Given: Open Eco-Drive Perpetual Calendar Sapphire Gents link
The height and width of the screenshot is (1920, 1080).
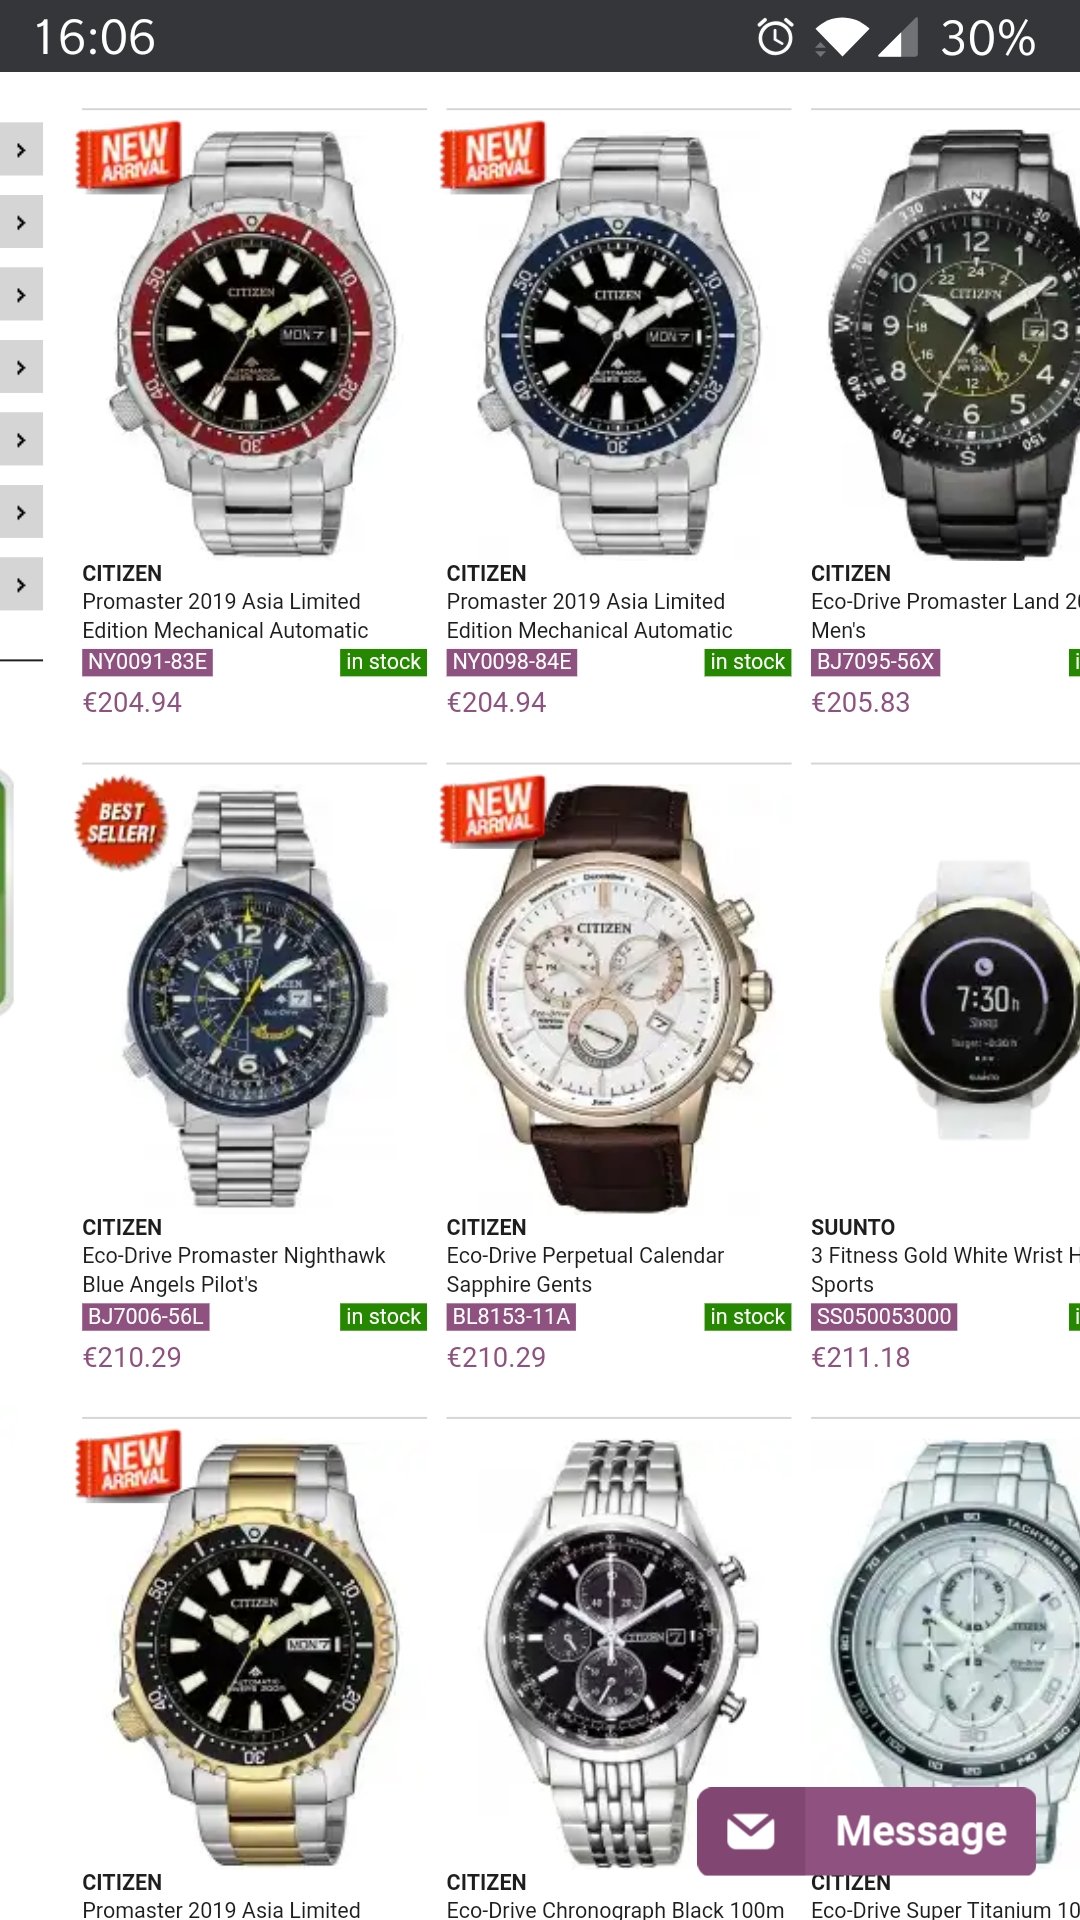Looking at the screenshot, I should click(585, 1270).
